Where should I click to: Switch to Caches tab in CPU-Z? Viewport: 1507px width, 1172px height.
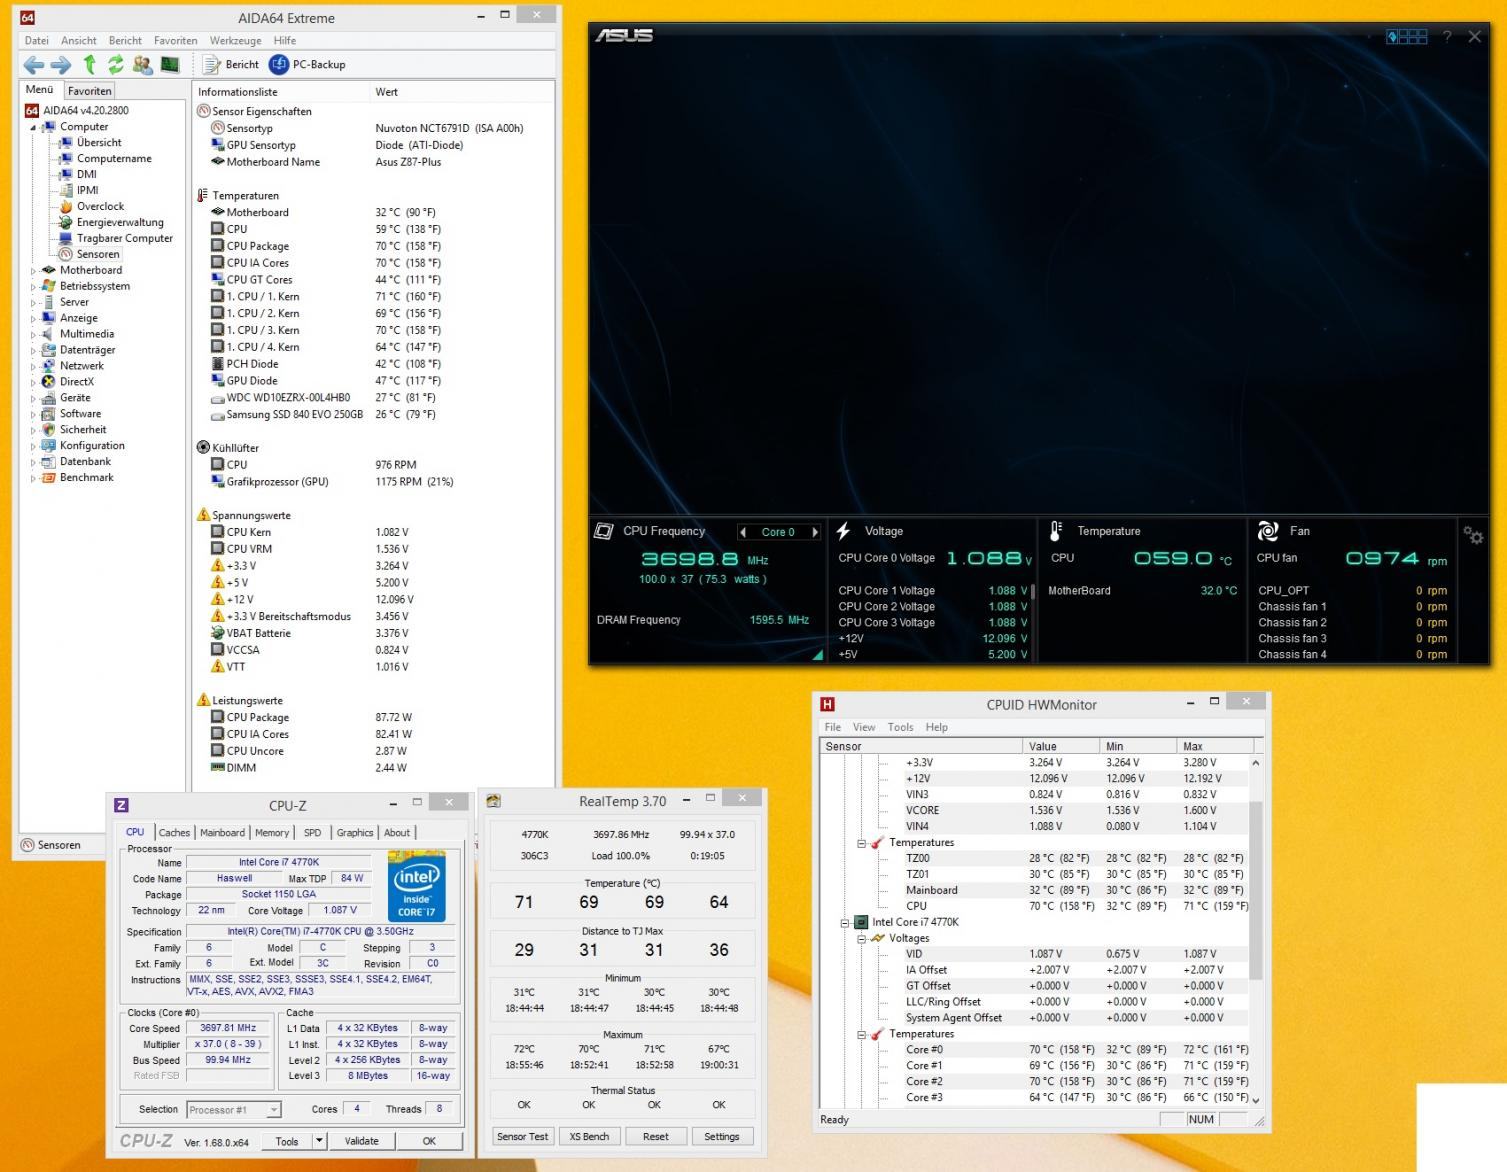(174, 832)
